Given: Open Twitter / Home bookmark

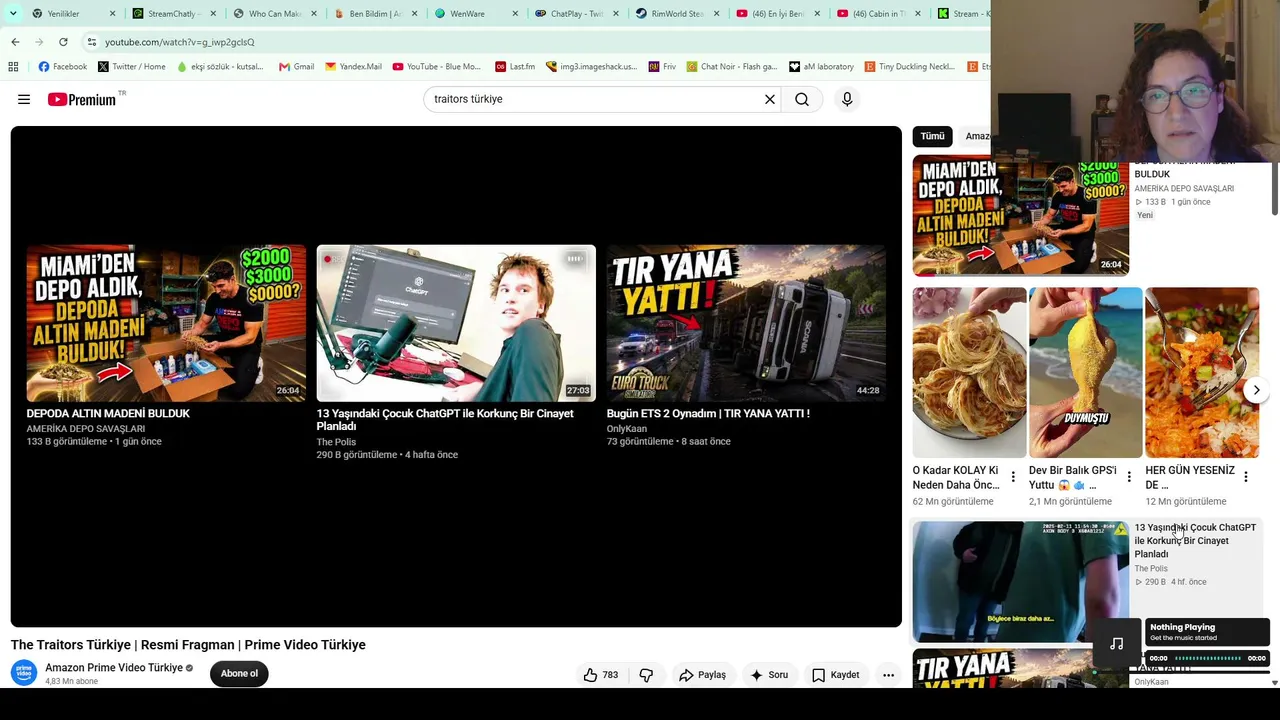Looking at the screenshot, I should point(132,67).
